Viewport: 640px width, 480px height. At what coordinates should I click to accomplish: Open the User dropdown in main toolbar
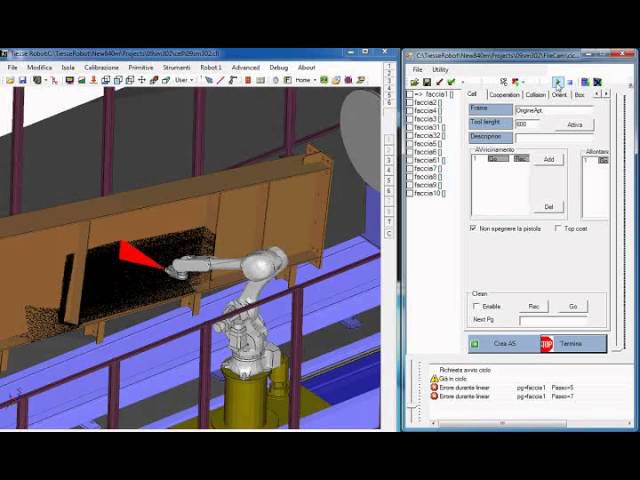(184, 80)
